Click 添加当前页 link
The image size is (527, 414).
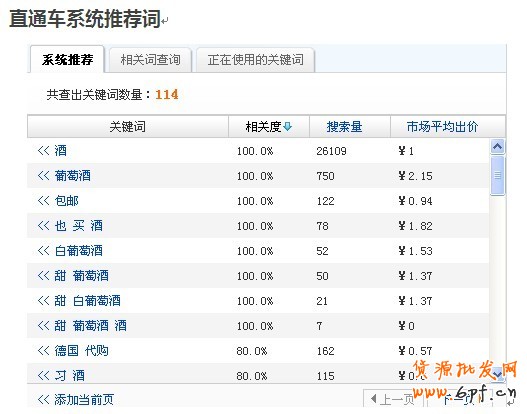pos(84,400)
